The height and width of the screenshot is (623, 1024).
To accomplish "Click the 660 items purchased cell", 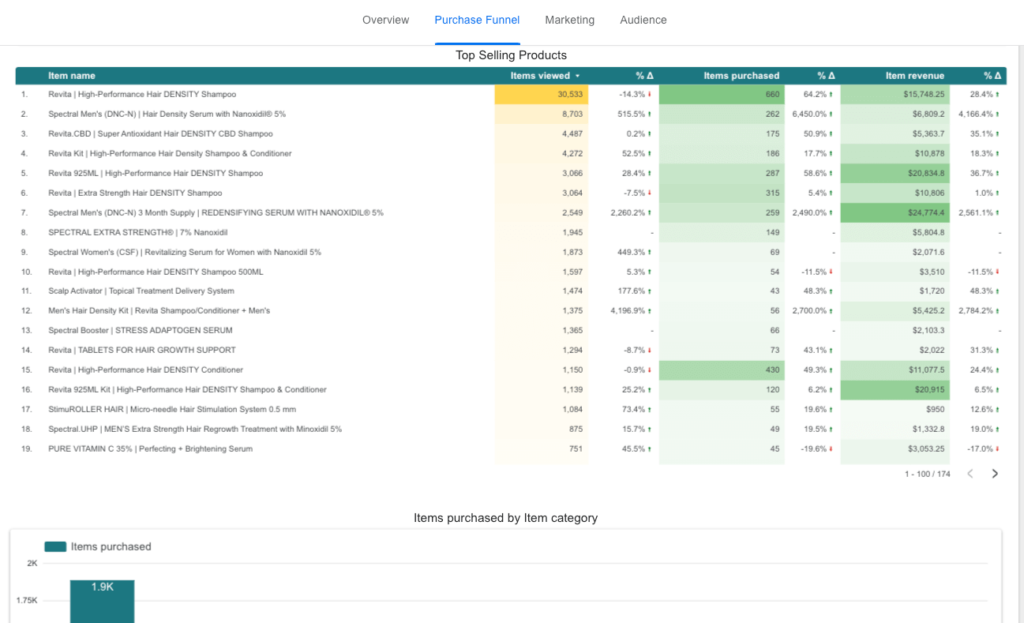I will [722, 94].
